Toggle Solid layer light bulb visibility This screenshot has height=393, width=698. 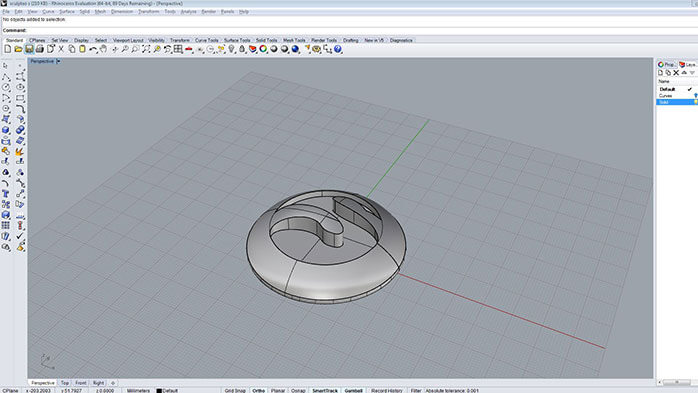695,102
